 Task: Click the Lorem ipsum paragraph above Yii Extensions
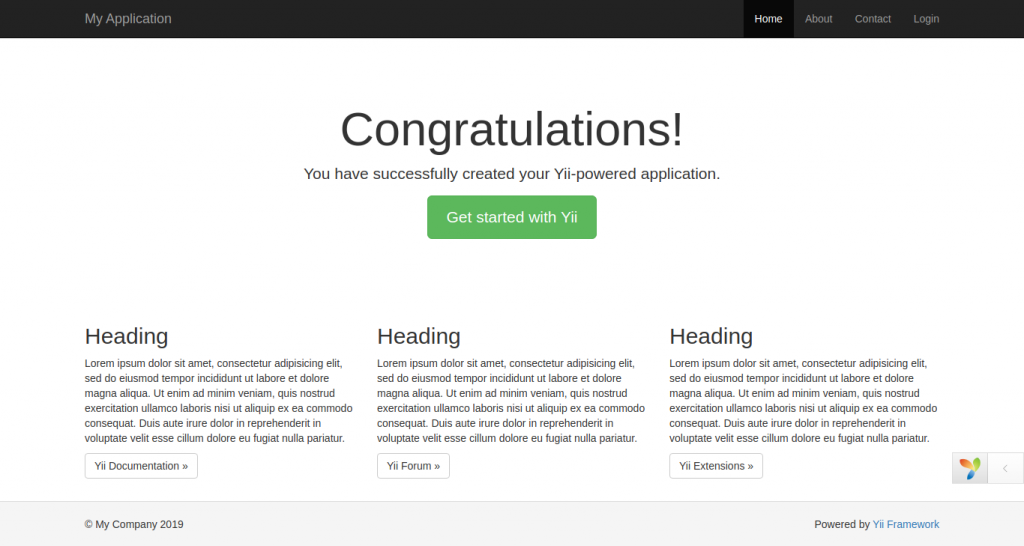[803, 401]
